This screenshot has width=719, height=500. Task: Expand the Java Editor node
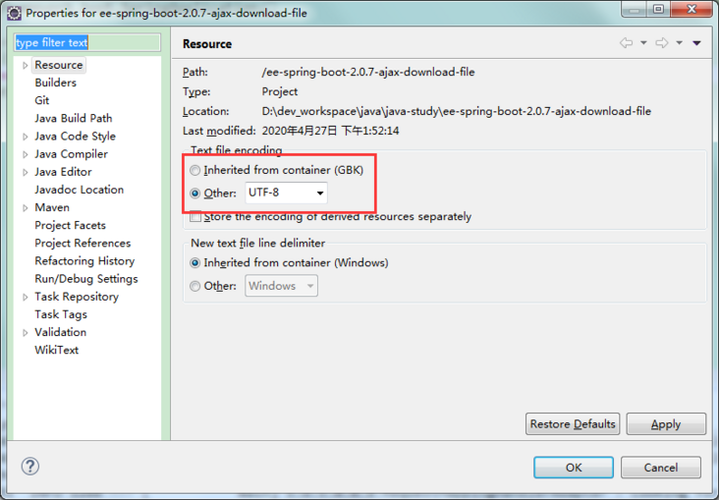pyautogui.click(x=25, y=172)
